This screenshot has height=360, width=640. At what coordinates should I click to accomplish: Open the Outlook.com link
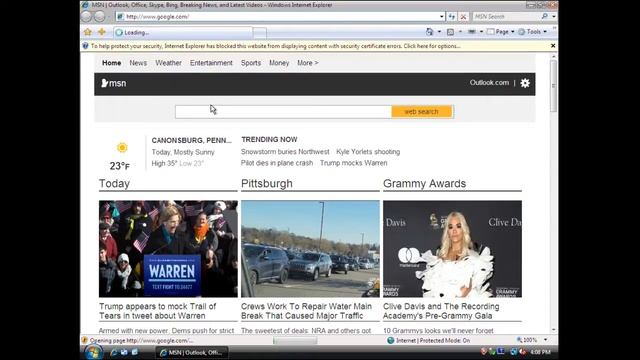pos(489,82)
